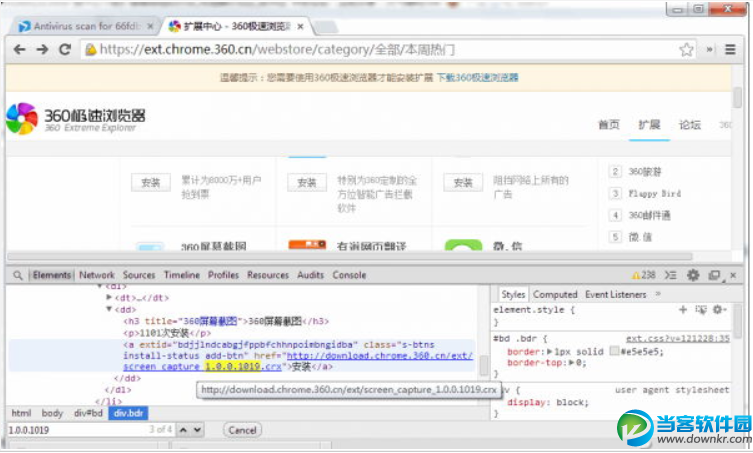Go back with the browser back arrow
Screen dimensions: 753x453
(x=19, y=49)
